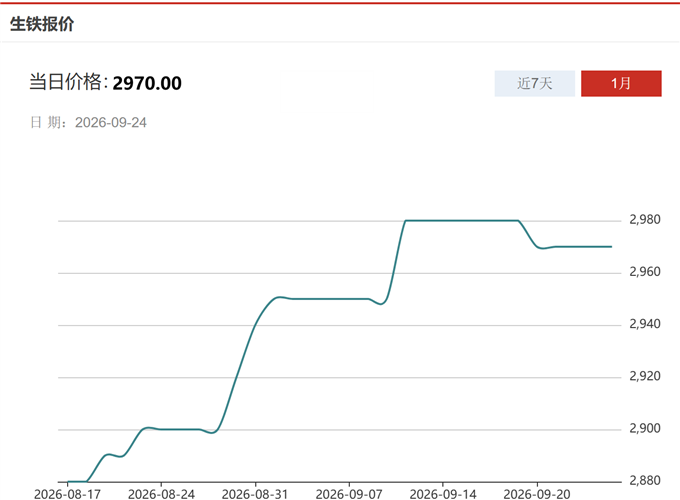The width and height of the screenshot is (680, 500).
Task: Click y-axis value 2,920
Action: (645, 376)
